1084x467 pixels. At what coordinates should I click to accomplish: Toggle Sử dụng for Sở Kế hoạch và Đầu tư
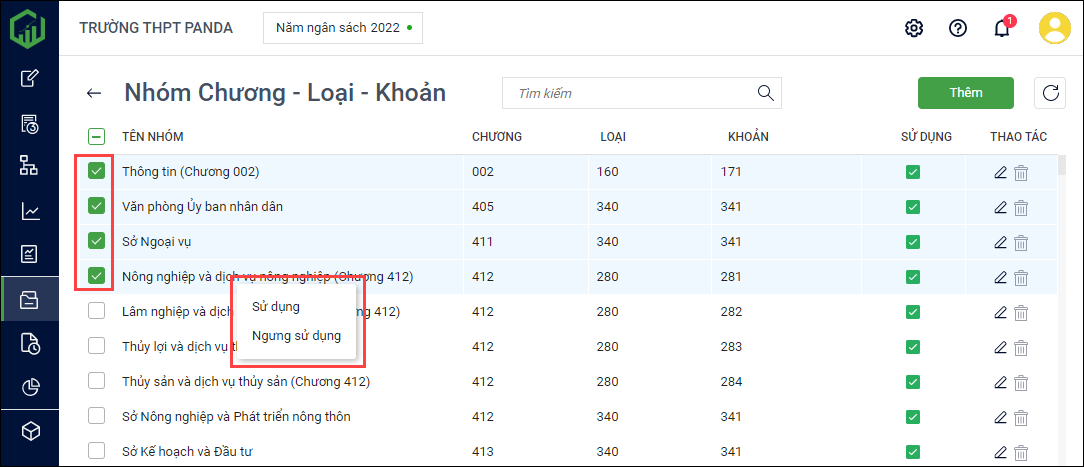(913, 451)
